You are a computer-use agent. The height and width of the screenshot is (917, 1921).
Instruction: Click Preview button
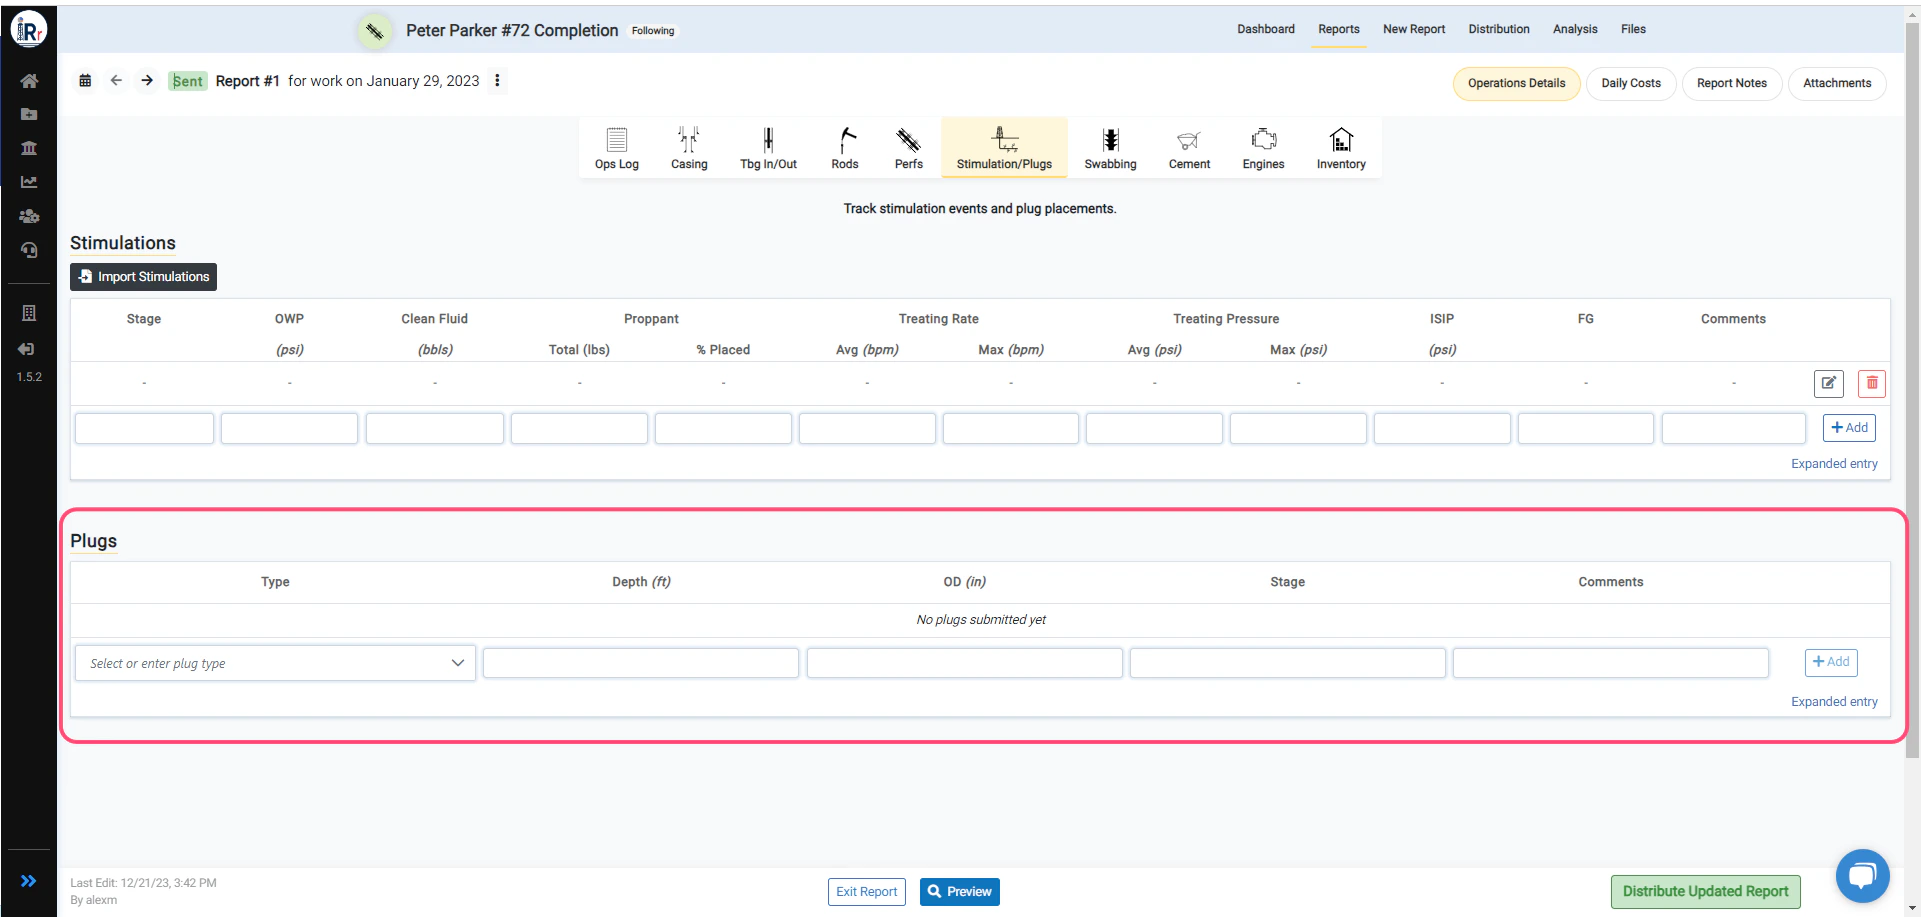tap(959, 892)
